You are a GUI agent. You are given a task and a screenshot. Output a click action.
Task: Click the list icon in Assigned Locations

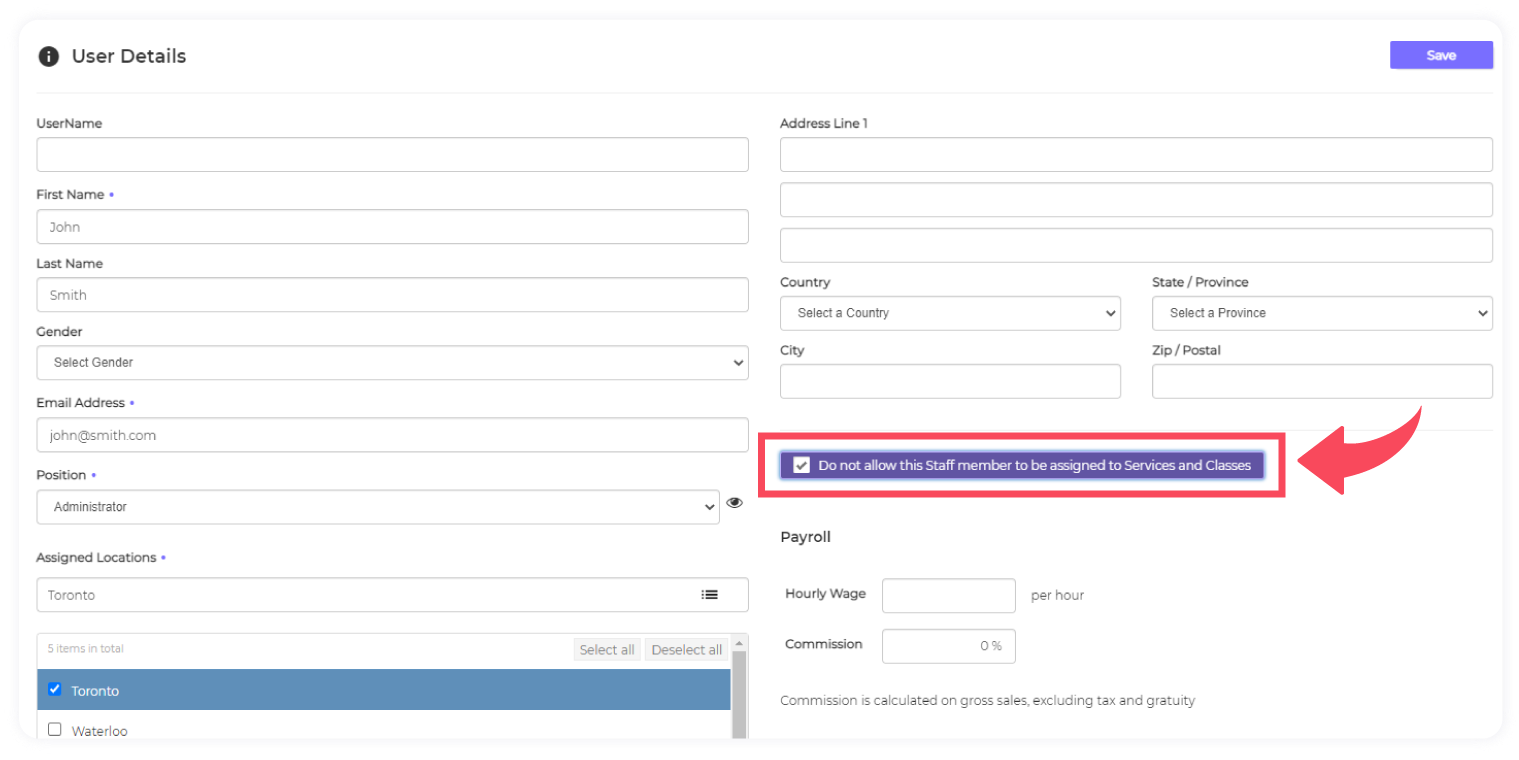point(709,594)
